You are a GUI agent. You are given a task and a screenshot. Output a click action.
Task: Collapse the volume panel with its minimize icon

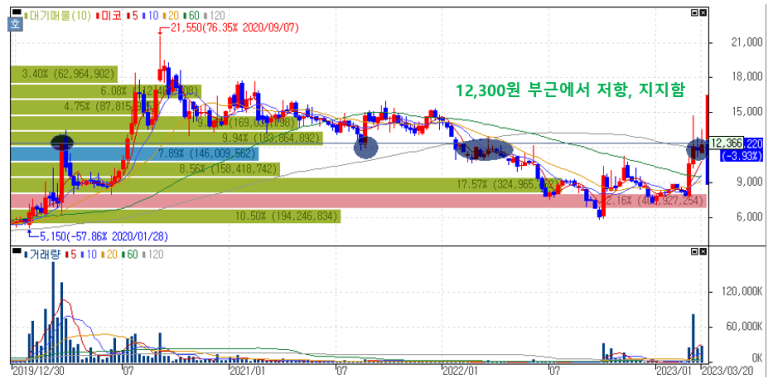pos(695,251)
